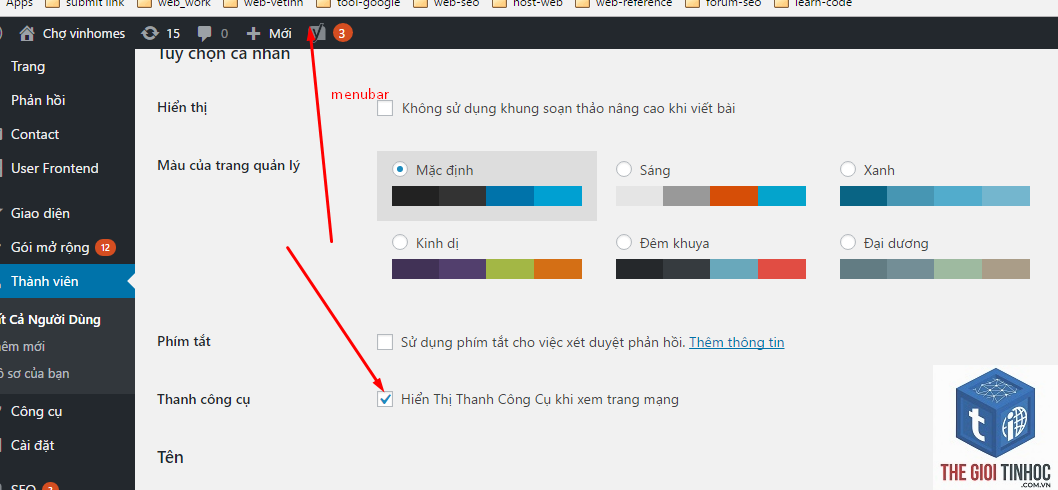This screenshot has height=490, width=1058.
Task: Open the learn-code bookmark folder
Action: [814, 3]
